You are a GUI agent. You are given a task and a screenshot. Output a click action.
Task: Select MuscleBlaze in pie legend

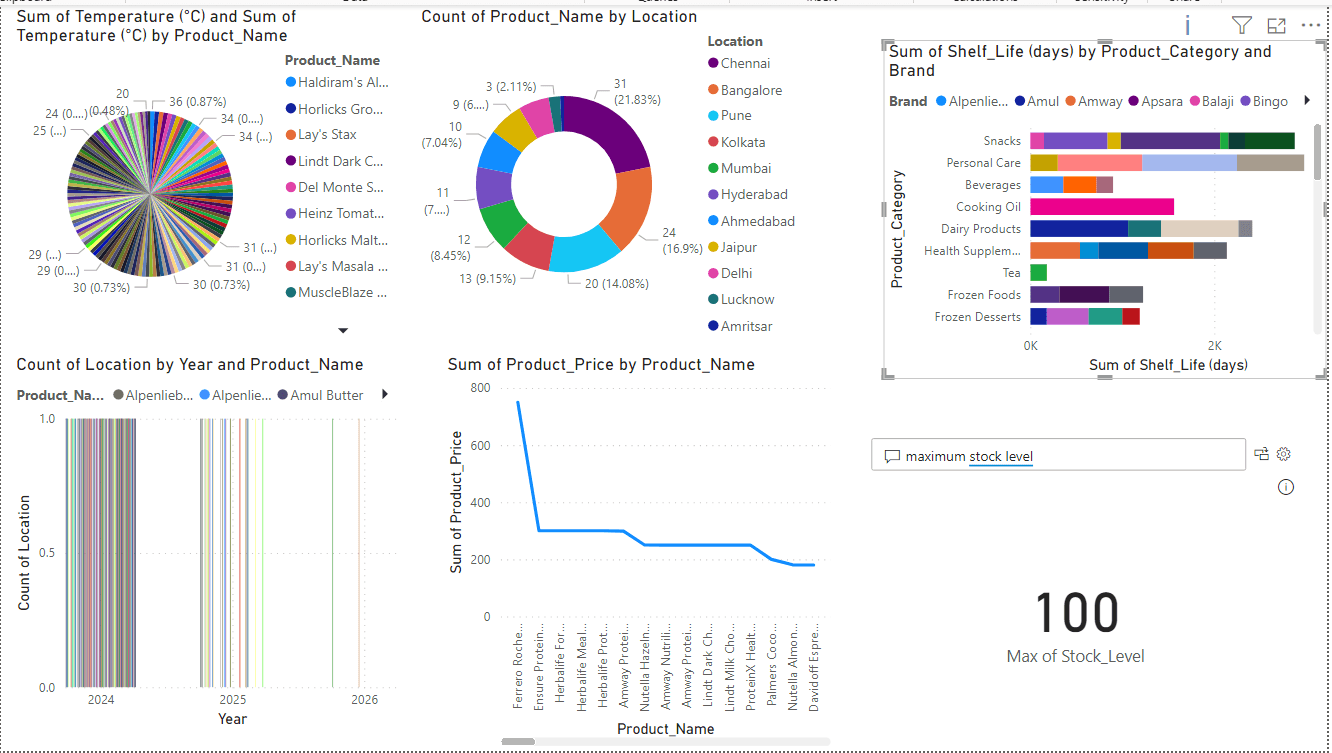tap(336, 292)
